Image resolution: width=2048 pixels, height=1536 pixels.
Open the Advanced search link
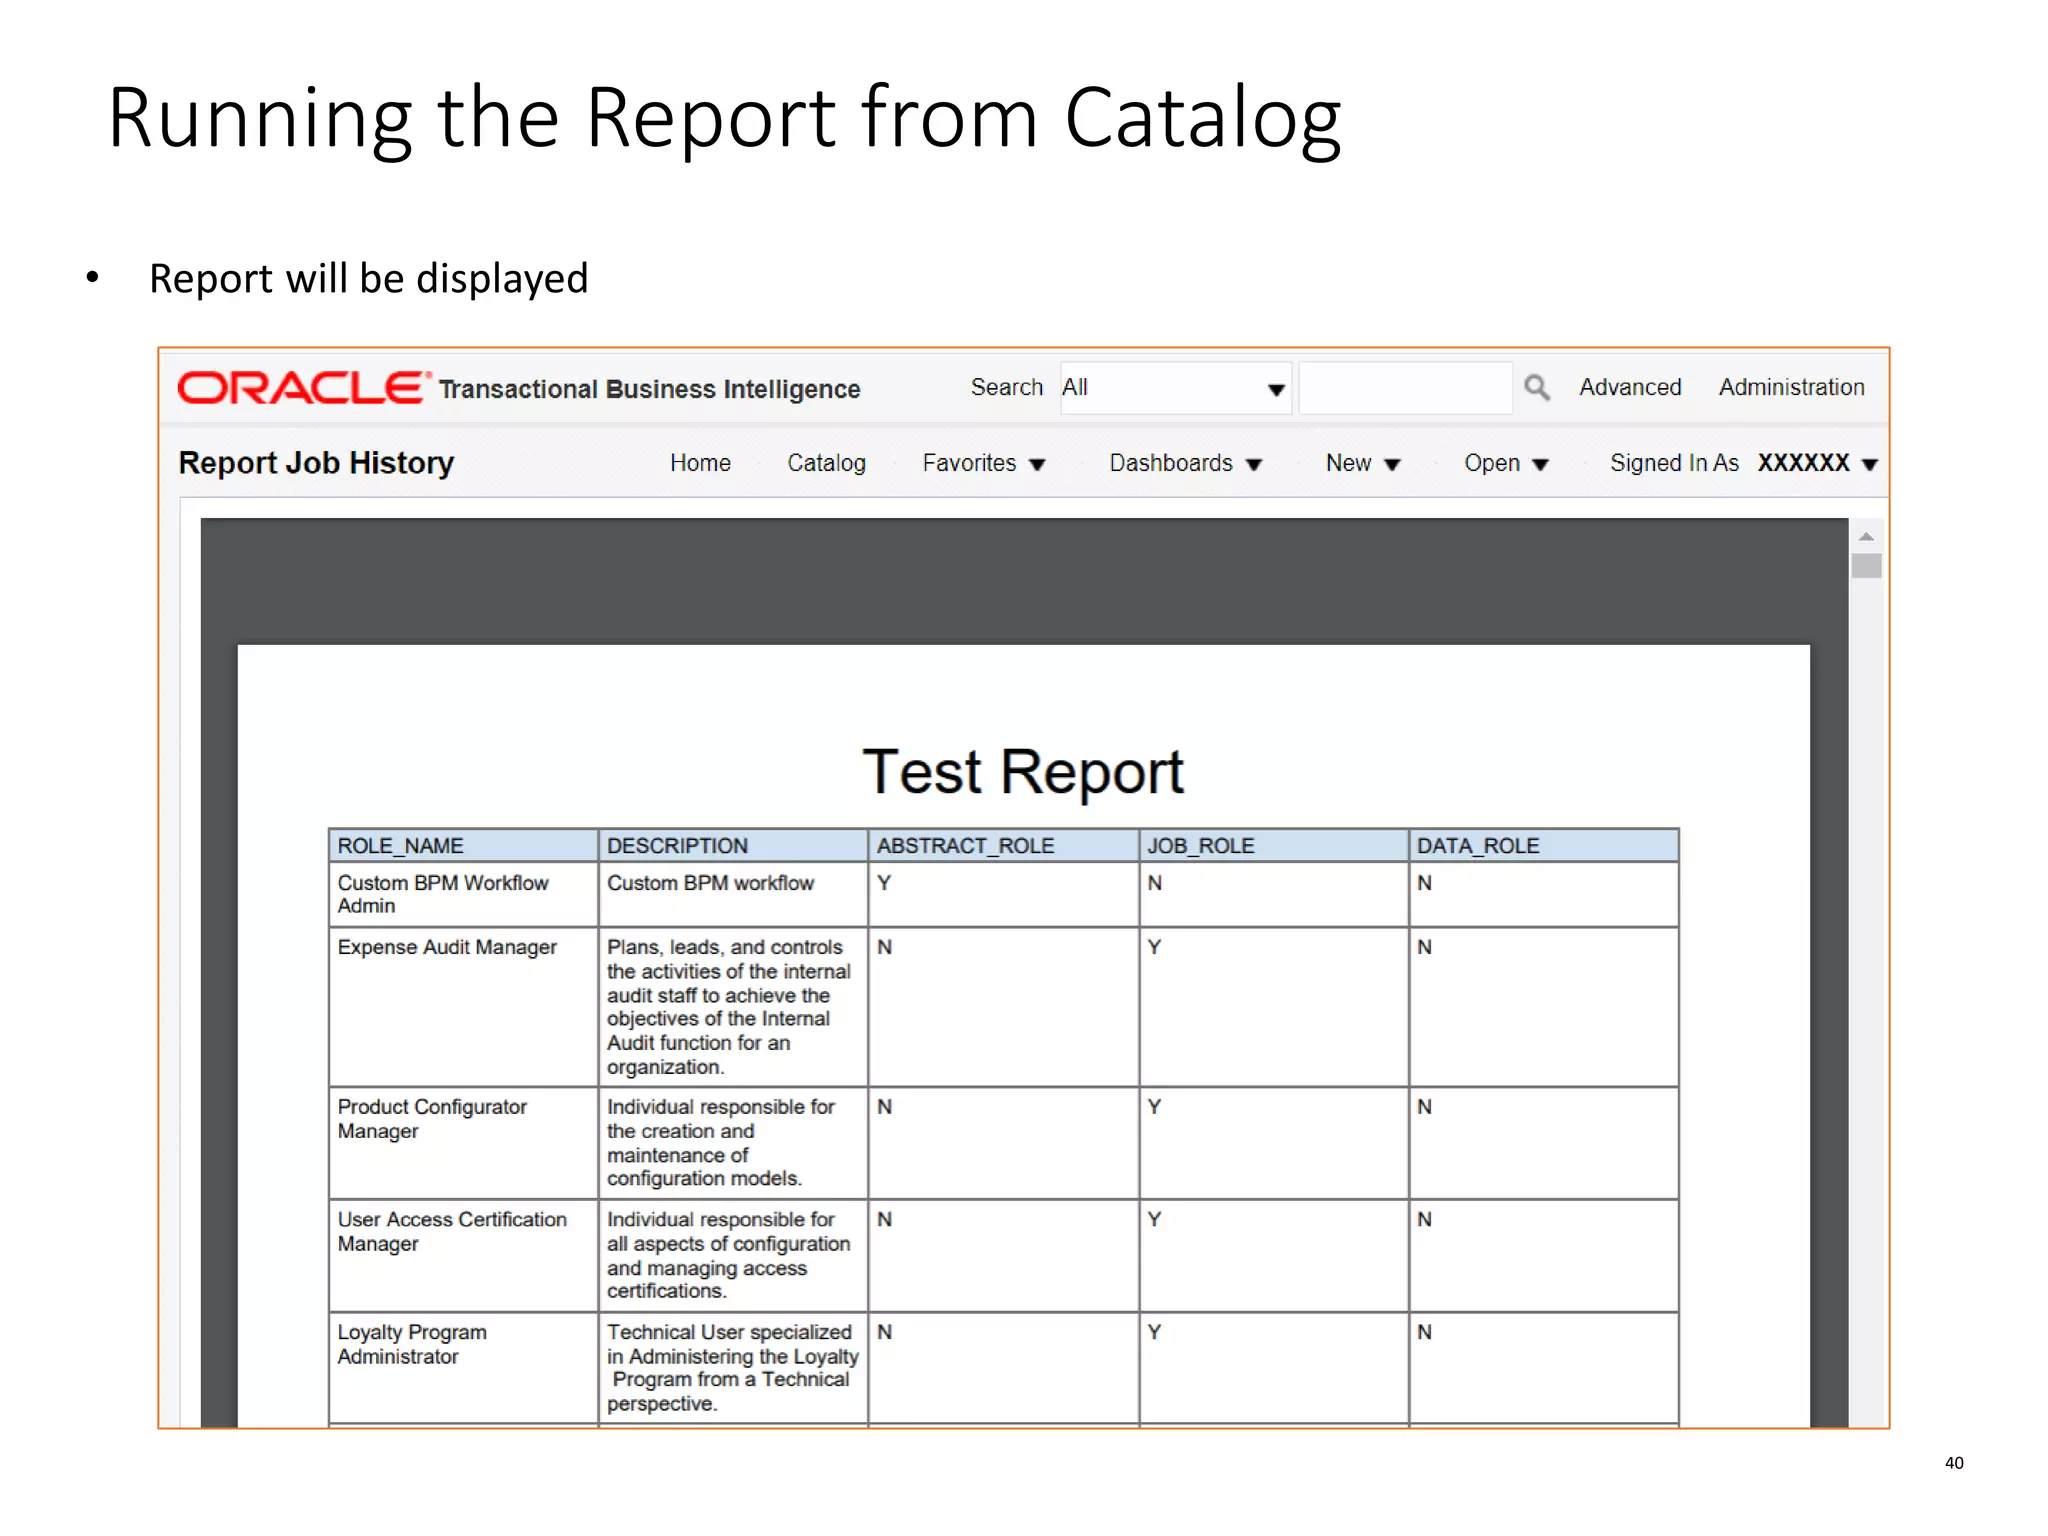[1630, 387]
